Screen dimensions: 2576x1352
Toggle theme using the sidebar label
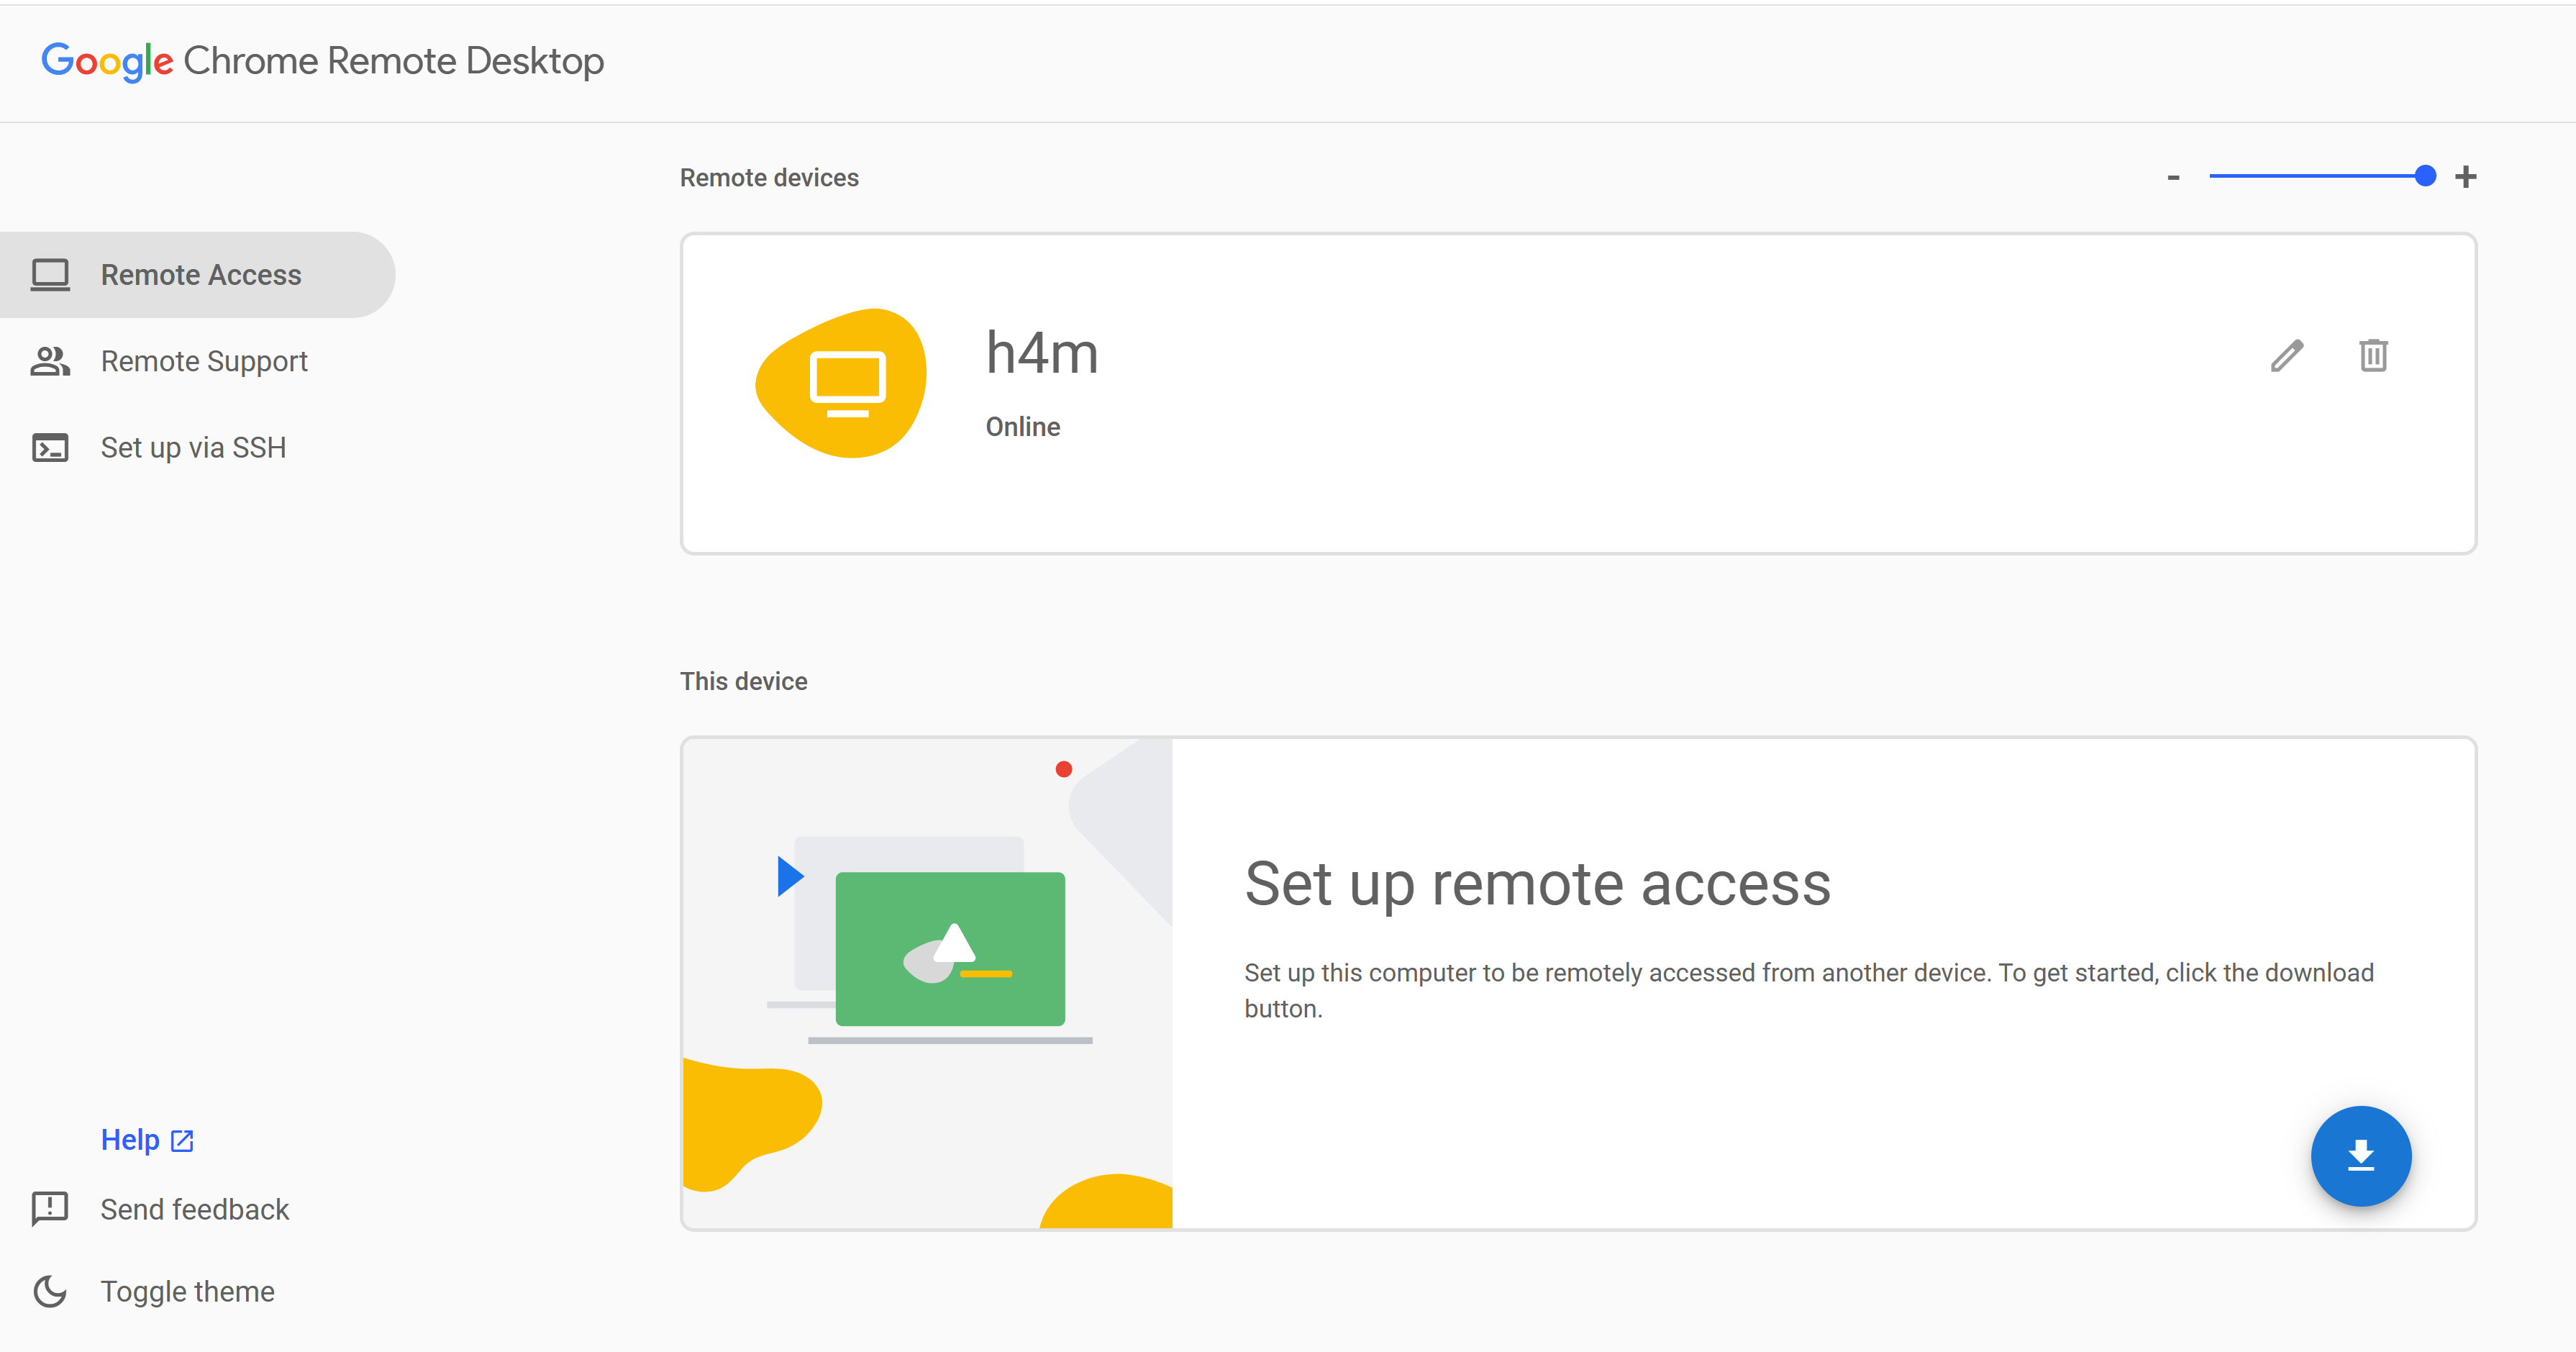click(187, 1291)
